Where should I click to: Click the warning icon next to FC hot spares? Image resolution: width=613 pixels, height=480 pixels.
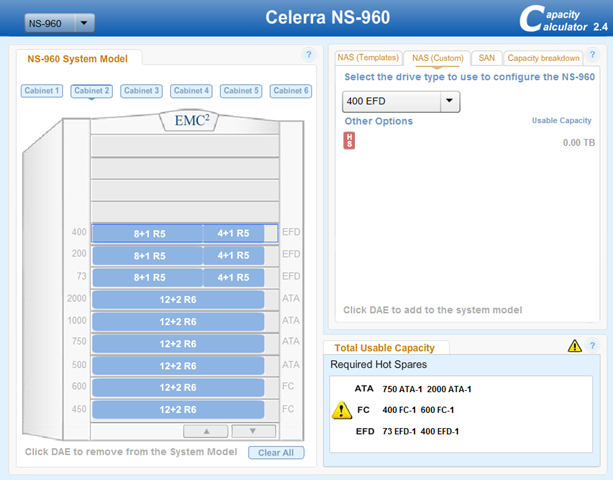[x=342, y=410]
